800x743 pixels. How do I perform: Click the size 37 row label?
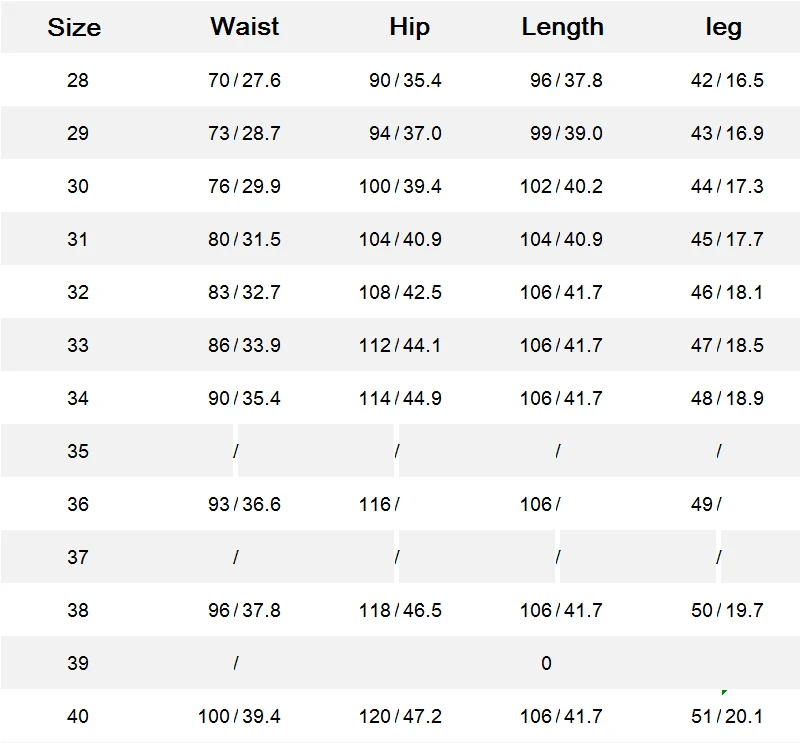[x=78, y=557]
